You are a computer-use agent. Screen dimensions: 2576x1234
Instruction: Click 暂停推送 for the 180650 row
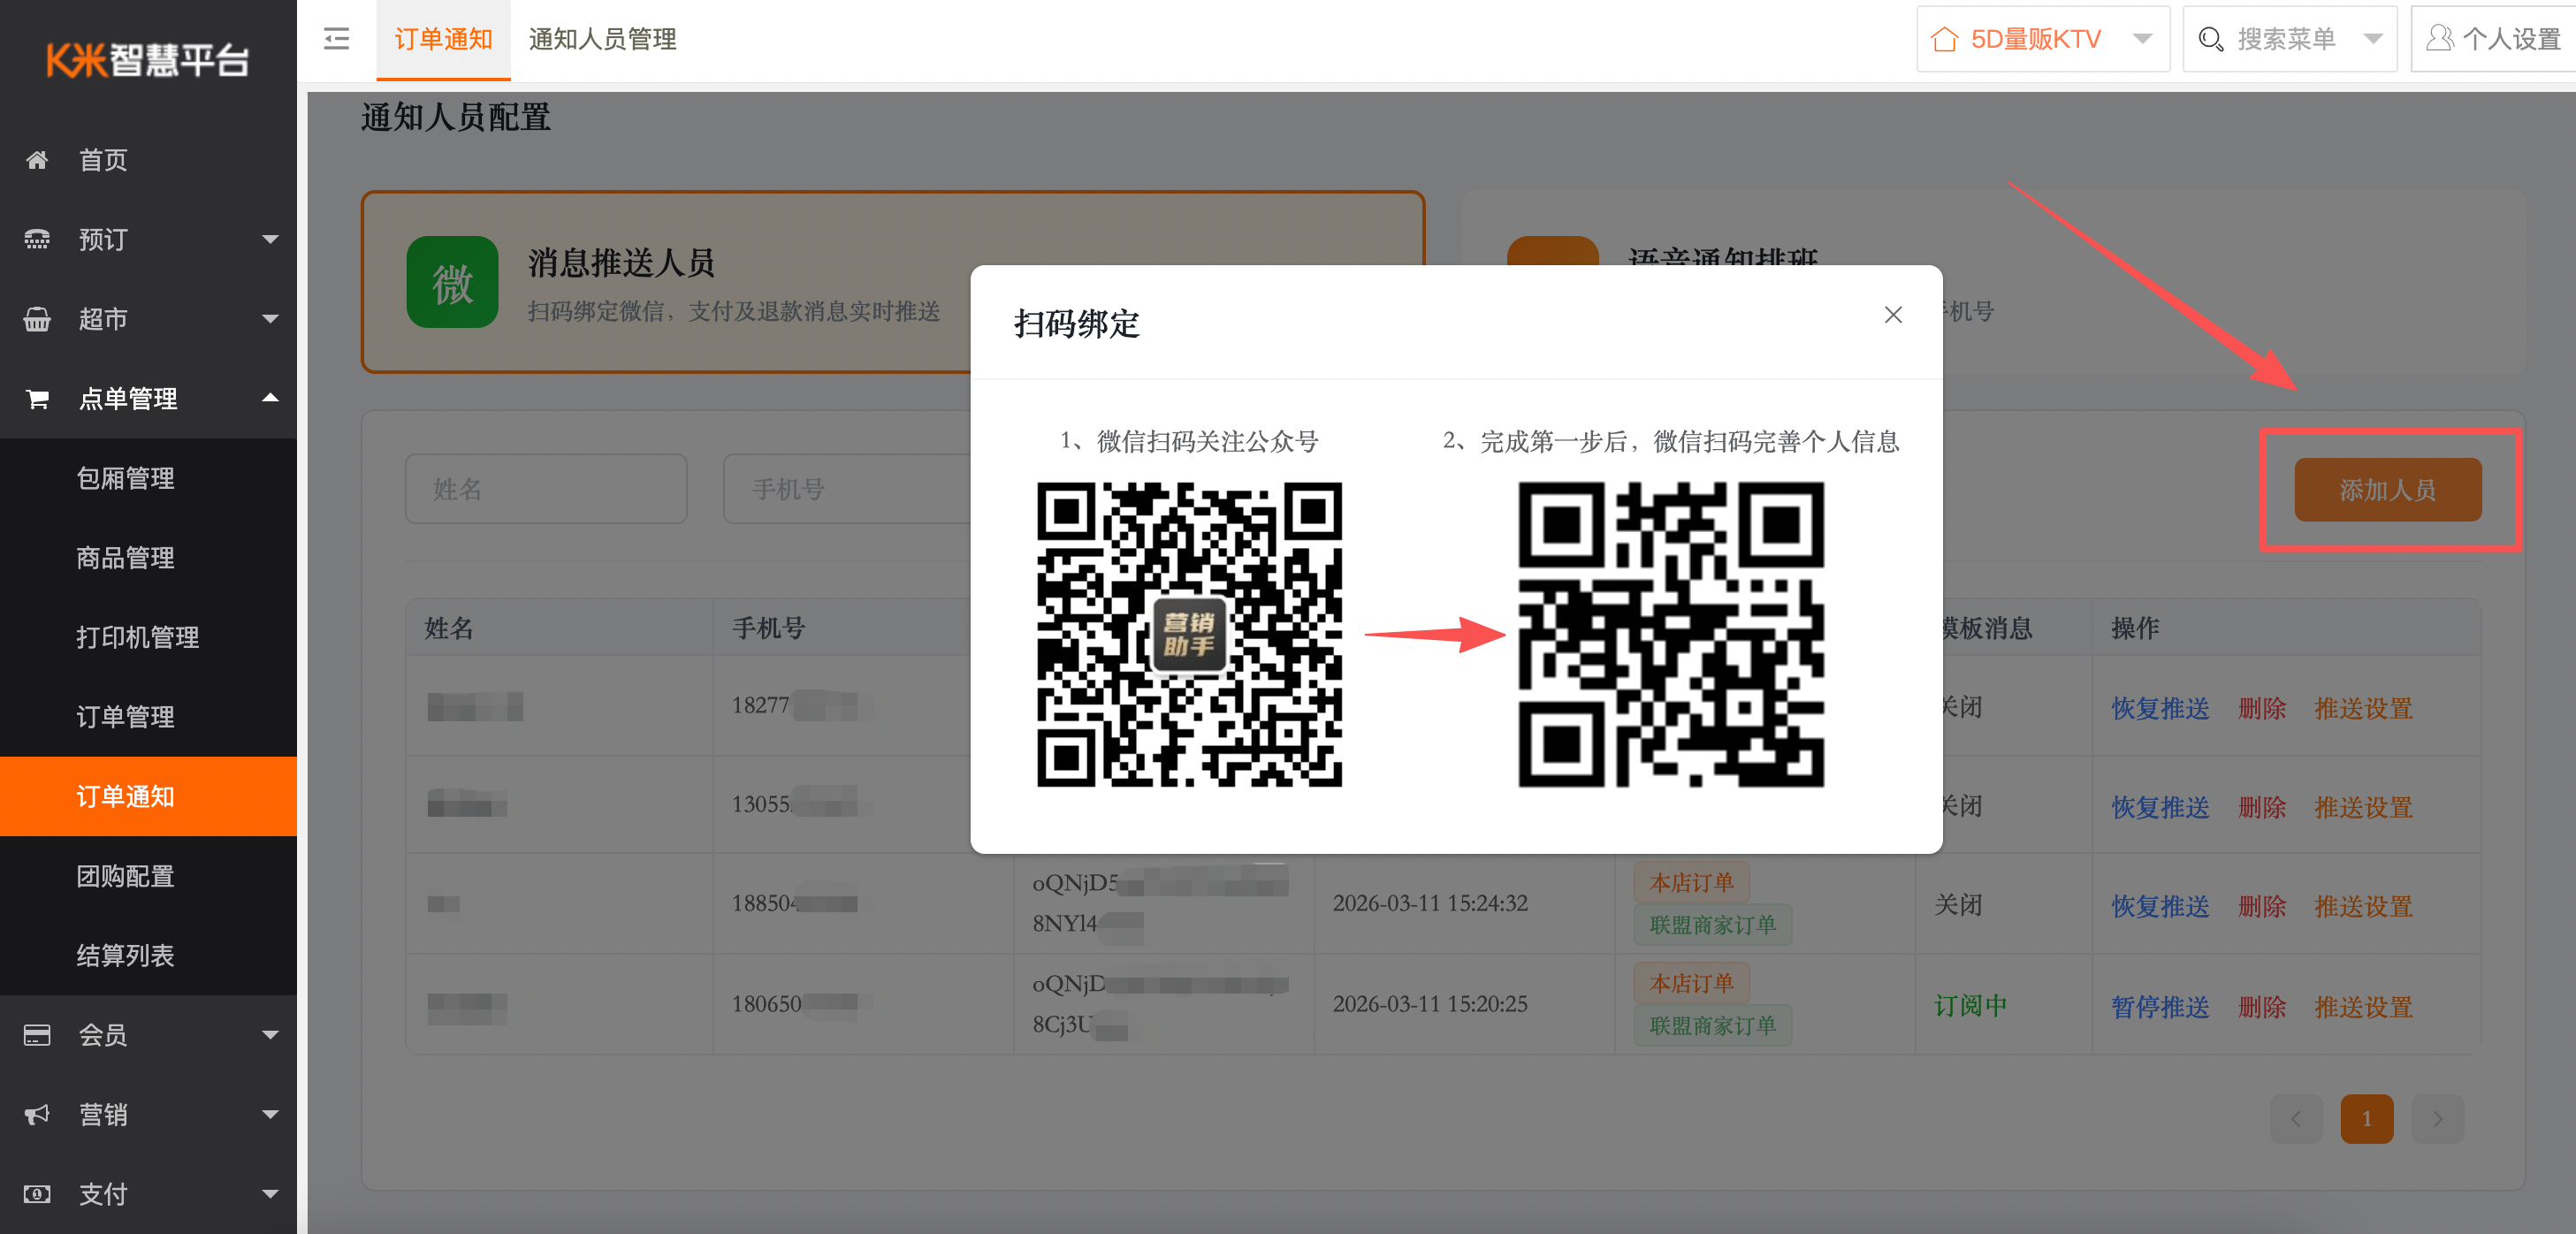point(2160,1007)
